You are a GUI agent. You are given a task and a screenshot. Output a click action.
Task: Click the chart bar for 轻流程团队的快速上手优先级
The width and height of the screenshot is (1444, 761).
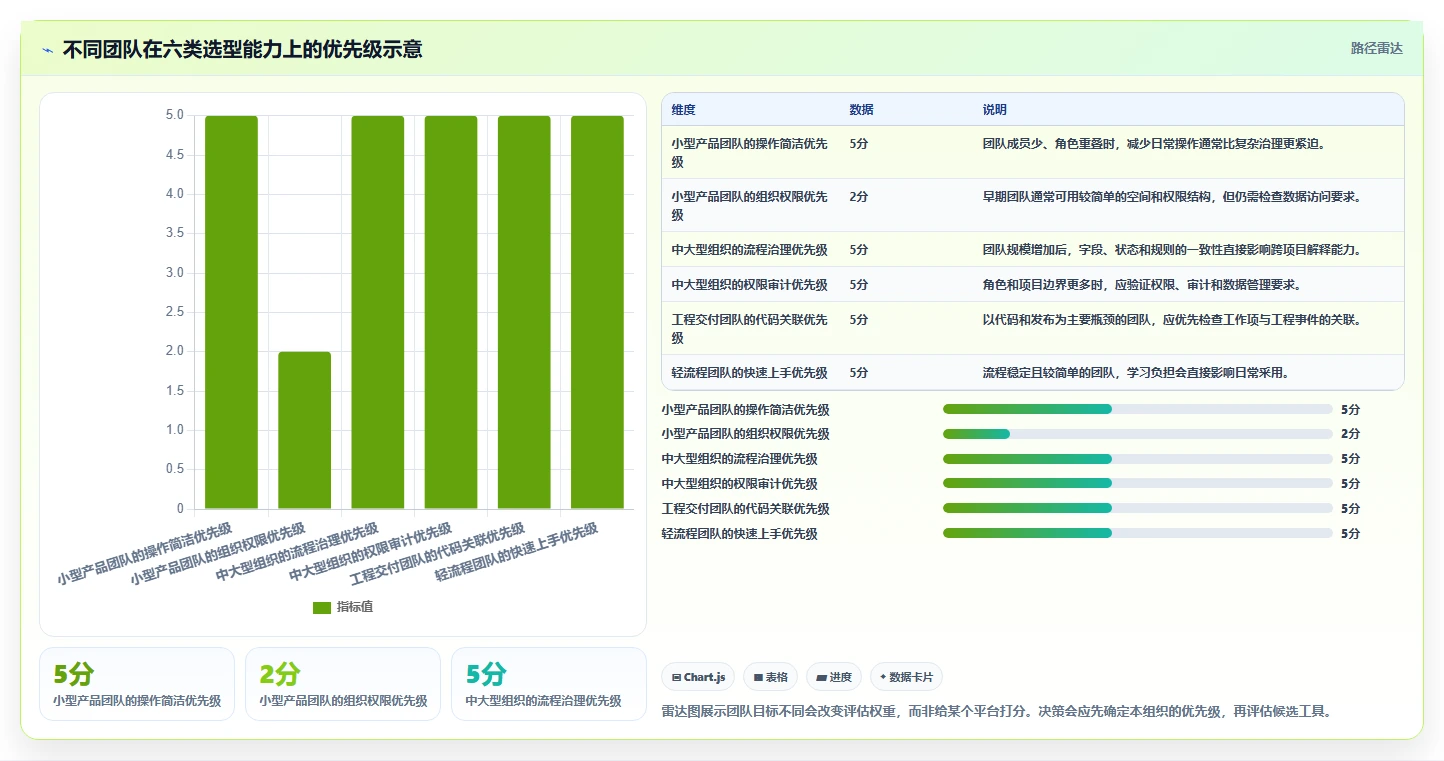(x=597, y=312)
